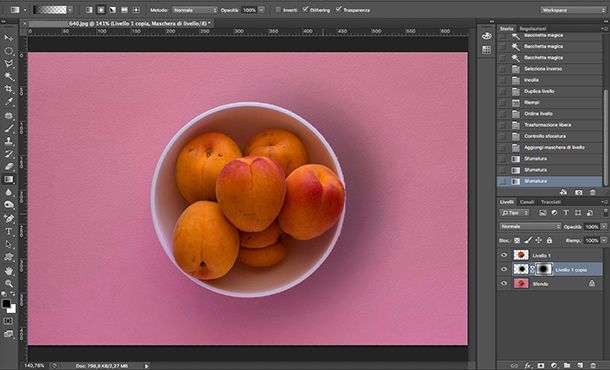The width and height of the screenshot is (610, 370).
Task: Switch to the Tracciati tab
Action: click(551, 202)
